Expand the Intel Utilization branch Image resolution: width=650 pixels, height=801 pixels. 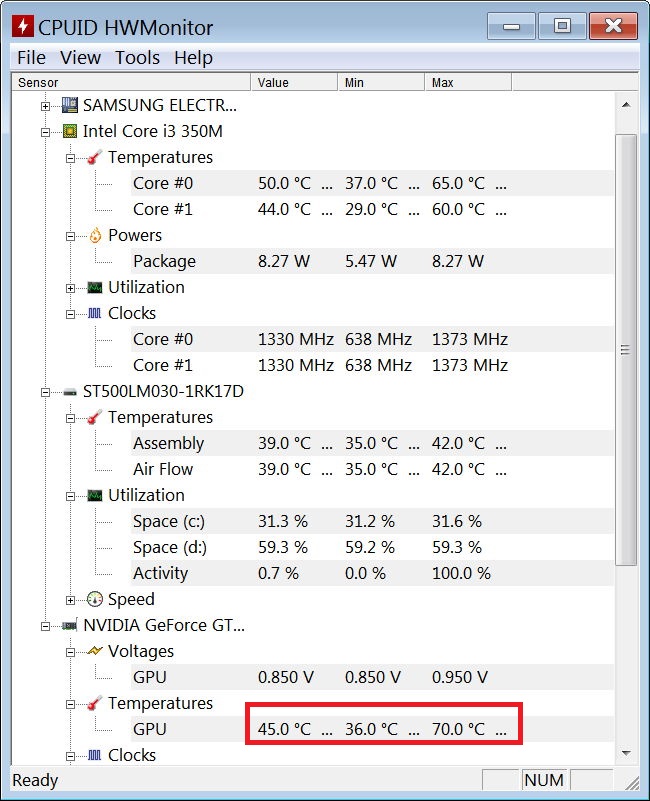click(x=71, y=288)
